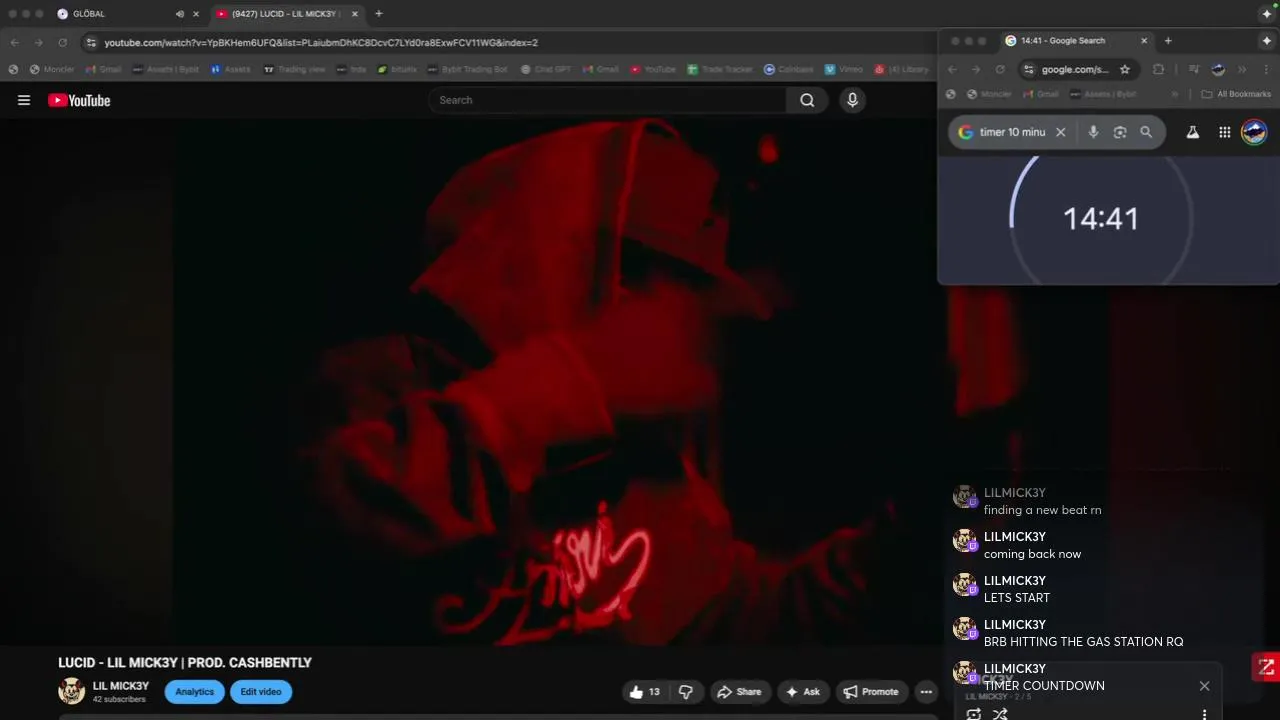Open new tab in YouTube window

379,14
